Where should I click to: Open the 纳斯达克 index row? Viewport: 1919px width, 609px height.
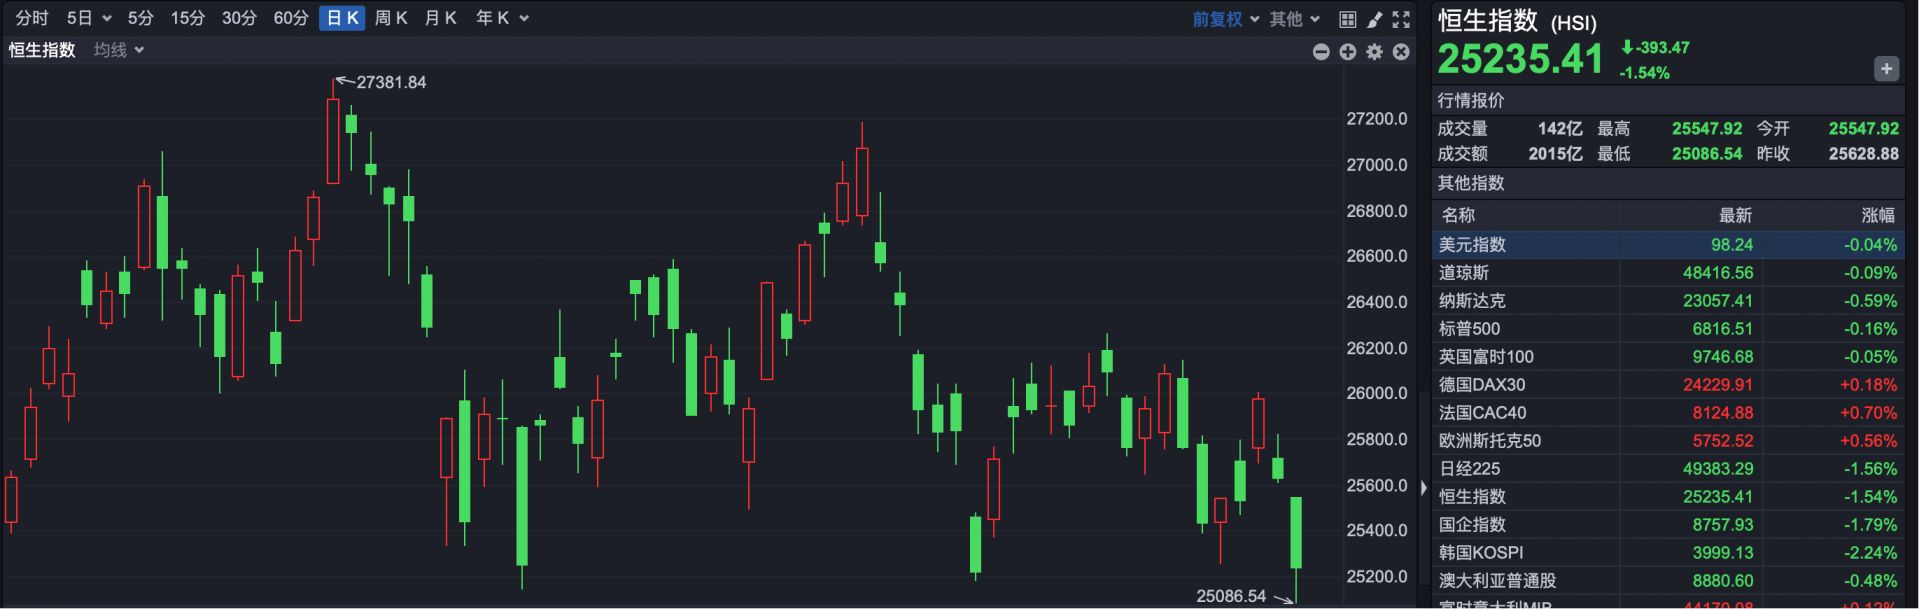1667,301
